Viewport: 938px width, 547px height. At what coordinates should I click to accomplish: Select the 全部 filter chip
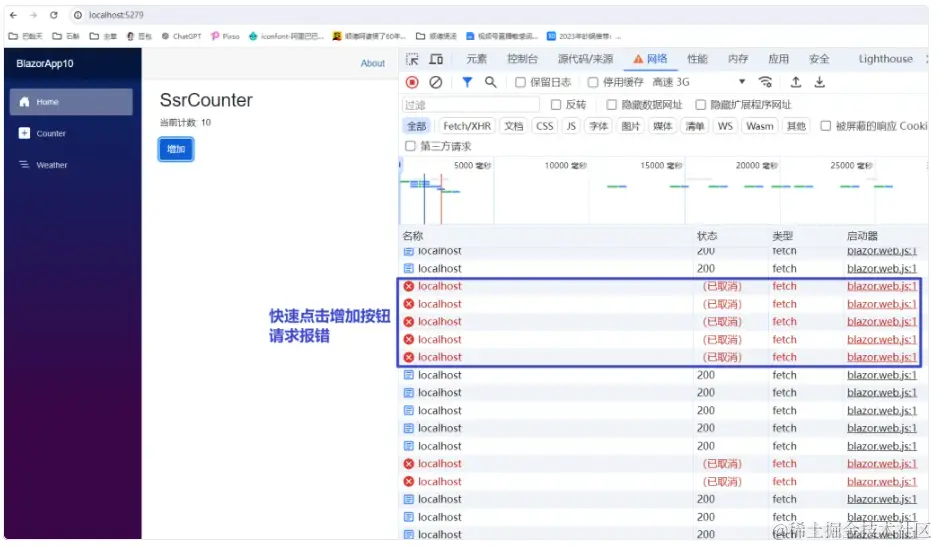point(417,126)
